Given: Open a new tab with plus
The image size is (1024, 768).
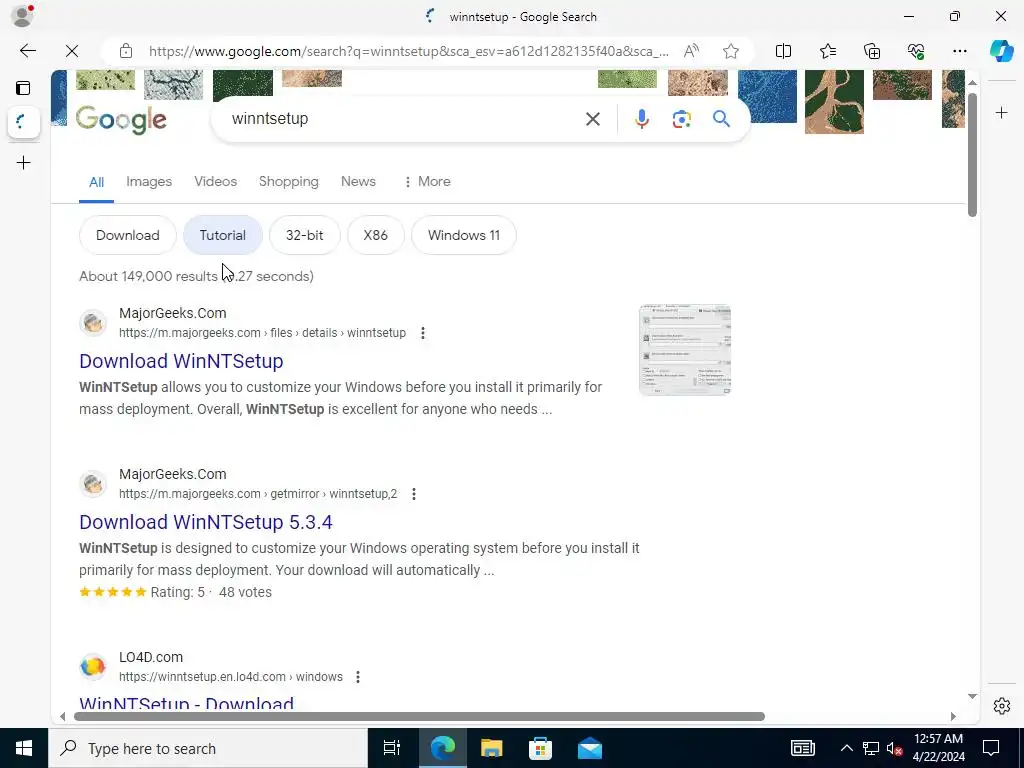Looking at the screenshot, I should 24,163.
